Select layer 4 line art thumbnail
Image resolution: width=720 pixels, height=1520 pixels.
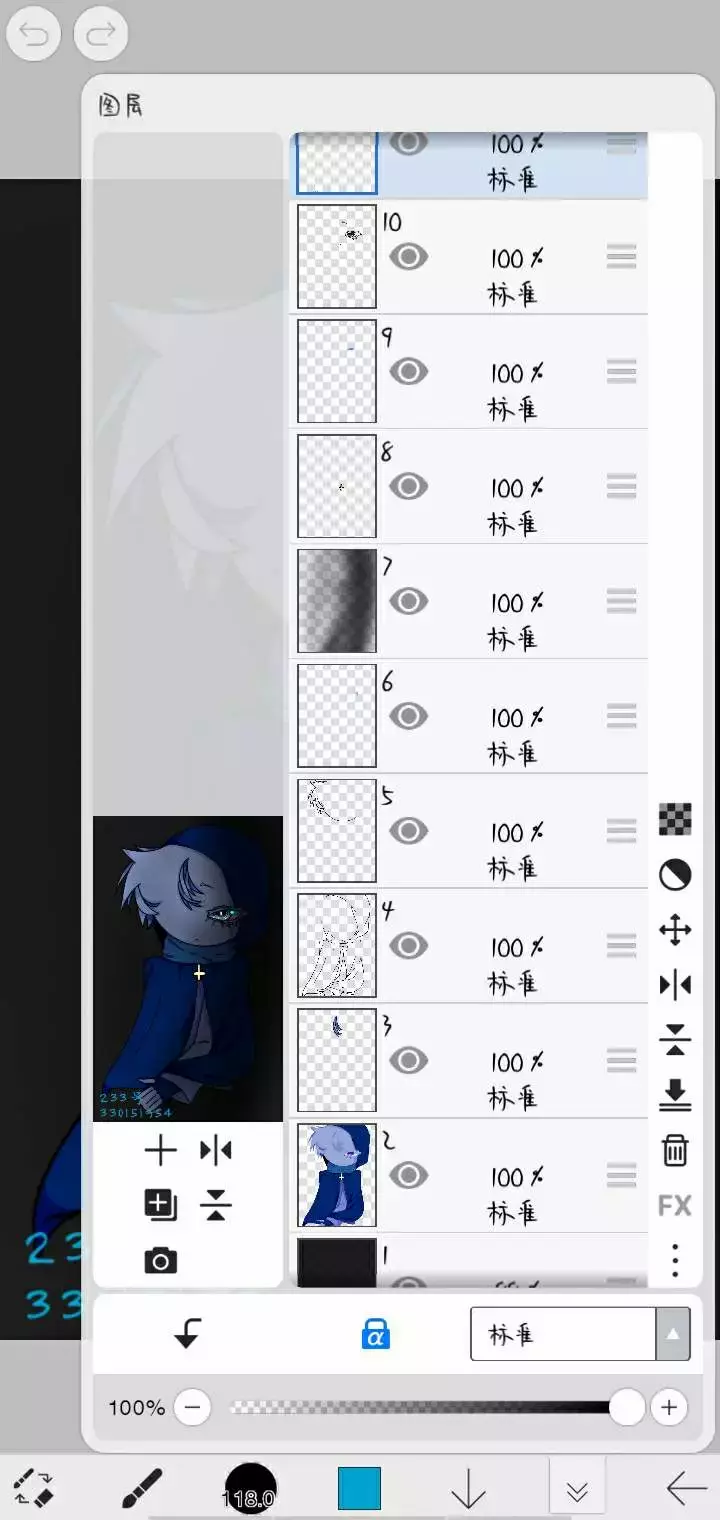[x=337, y=945]
